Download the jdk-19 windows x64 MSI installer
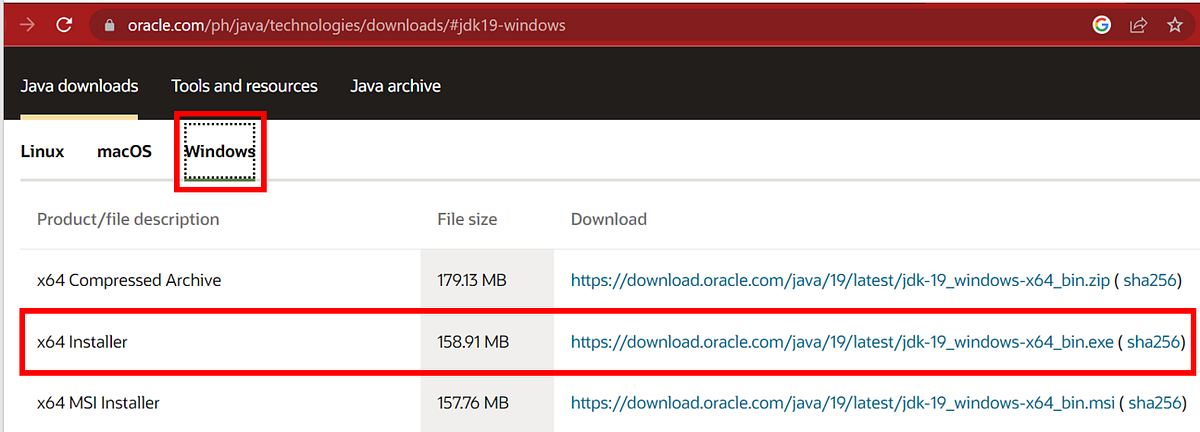Image resolution: width=1200 pixels, height=432 pixels. pos(841,404)
